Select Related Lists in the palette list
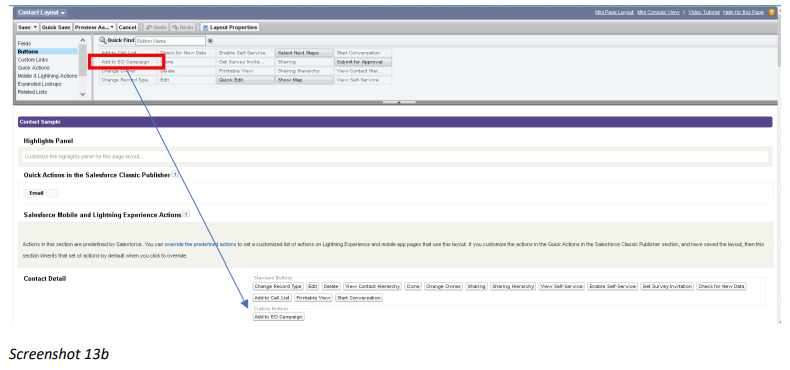Screen dimensions: 790x370 tap(32, 92)
